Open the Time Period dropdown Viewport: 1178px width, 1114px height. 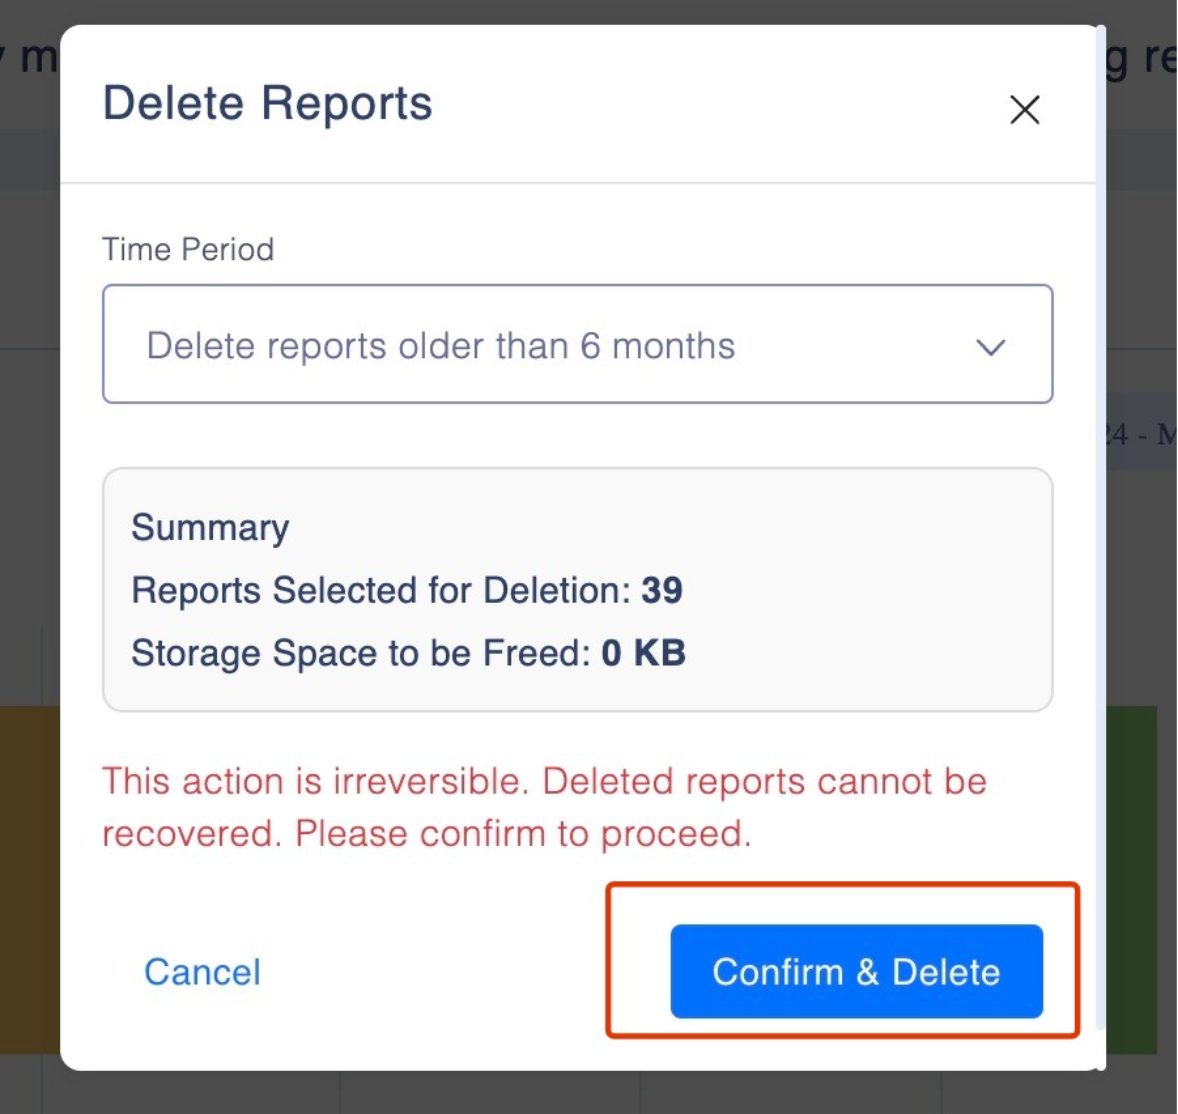(576, 345)
